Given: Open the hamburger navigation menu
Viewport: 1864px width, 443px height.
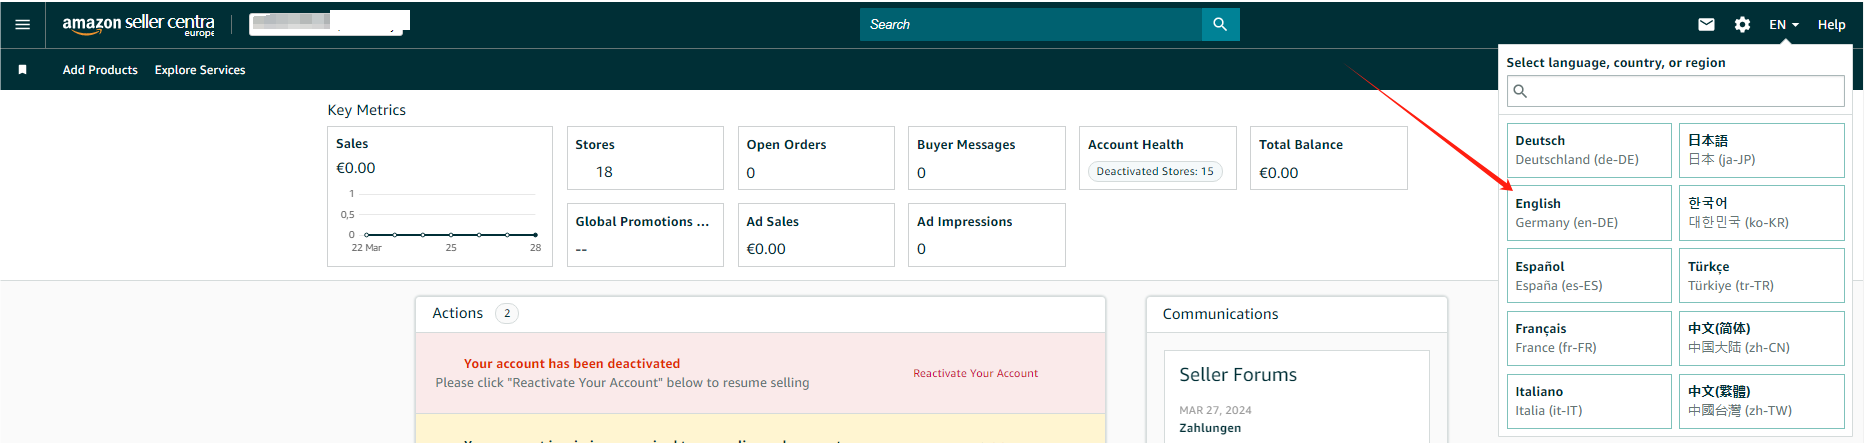Looking at the screenshot, I should tap(22, 25).
